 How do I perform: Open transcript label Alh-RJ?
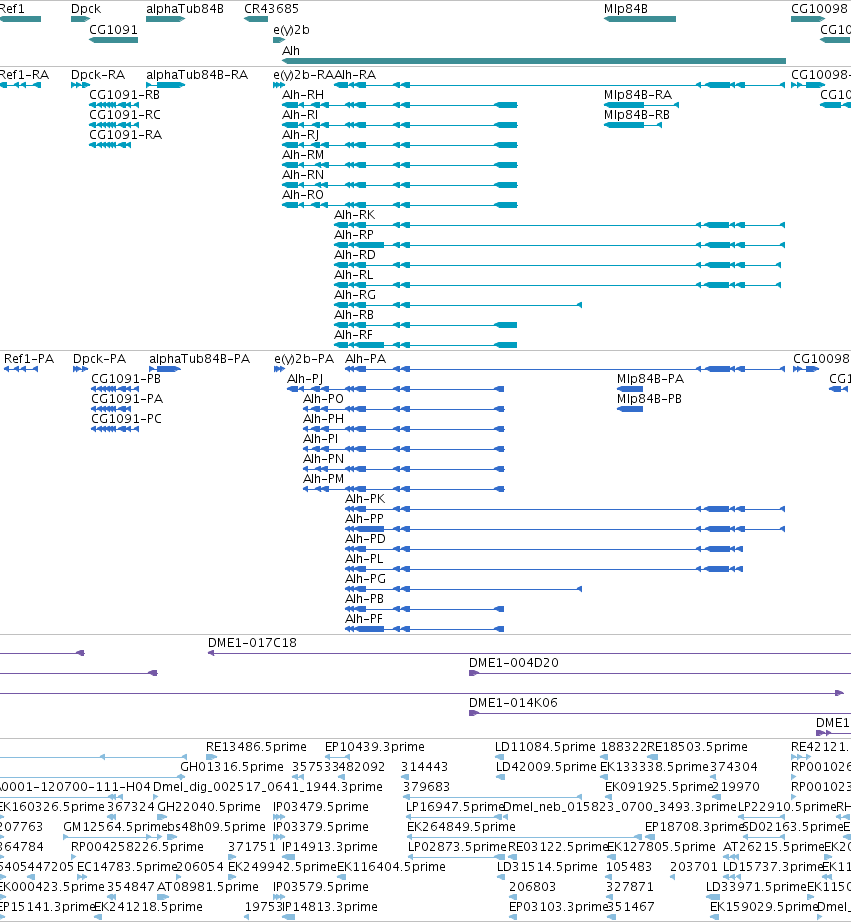(x=301, y=135)
